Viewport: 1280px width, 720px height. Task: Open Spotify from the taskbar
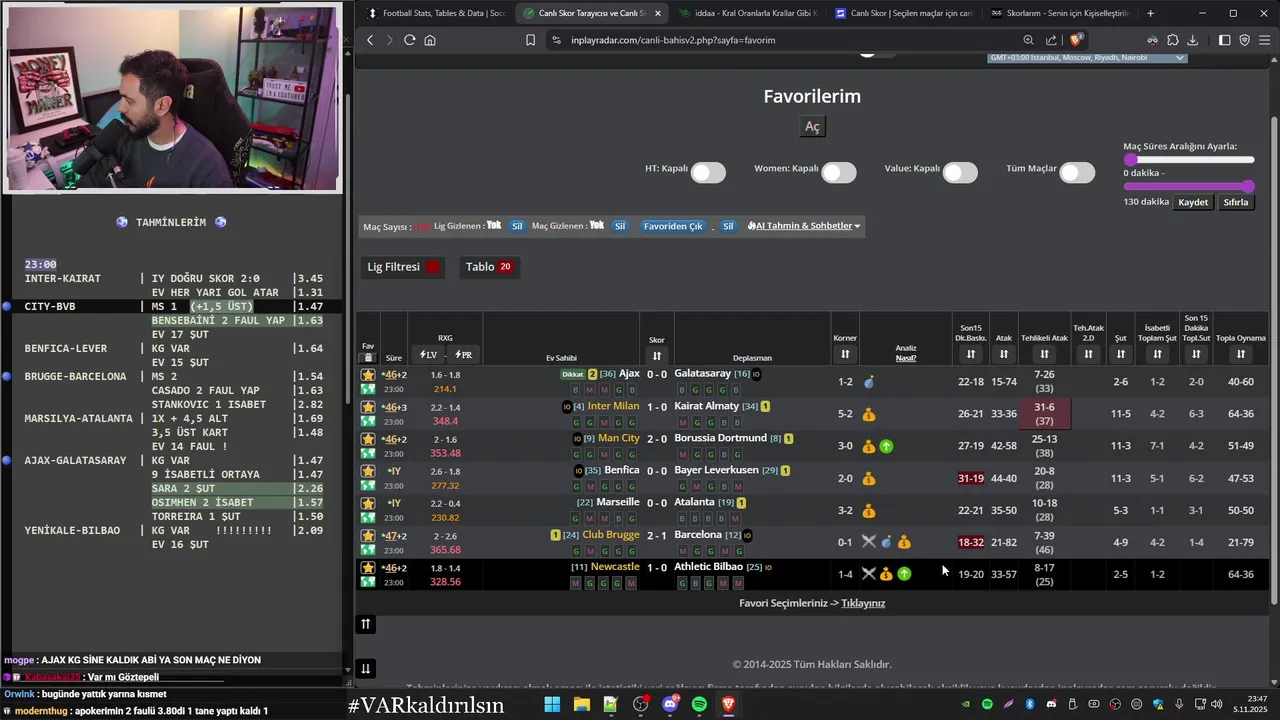[x=699, y=705]
